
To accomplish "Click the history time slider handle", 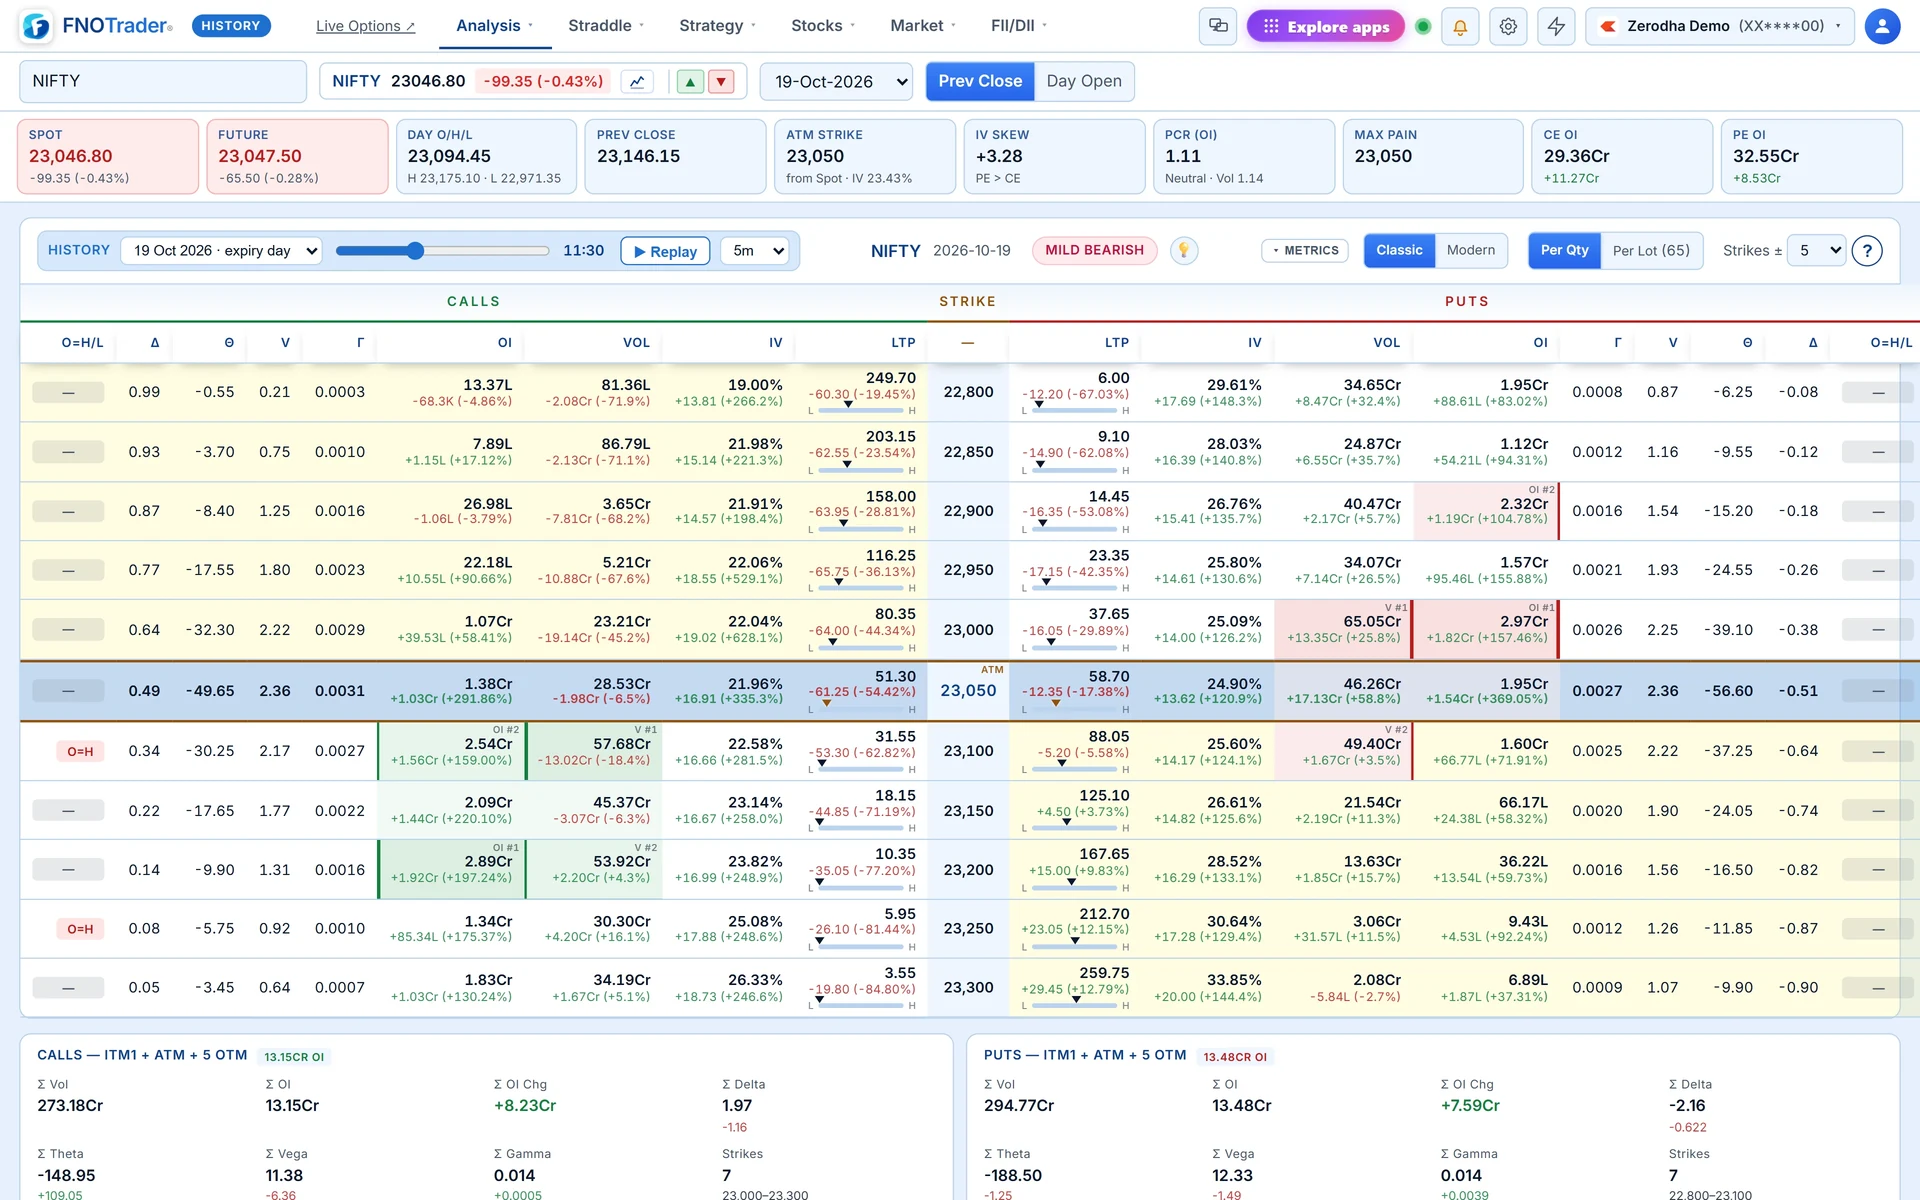I will (x=415, y=251).
